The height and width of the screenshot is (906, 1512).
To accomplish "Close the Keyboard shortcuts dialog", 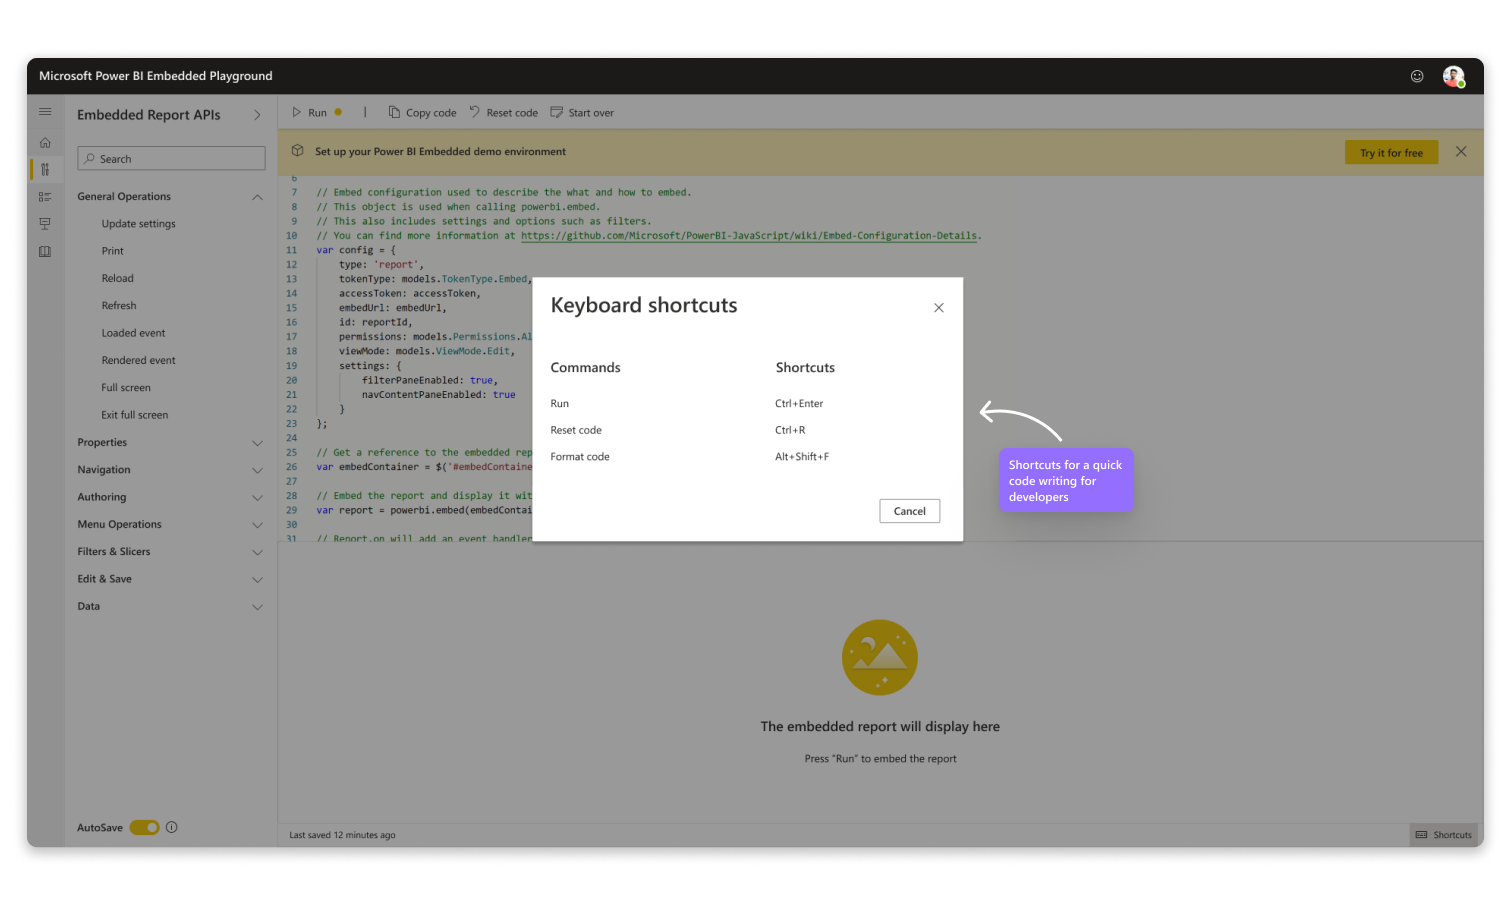I will click(939, 308).
